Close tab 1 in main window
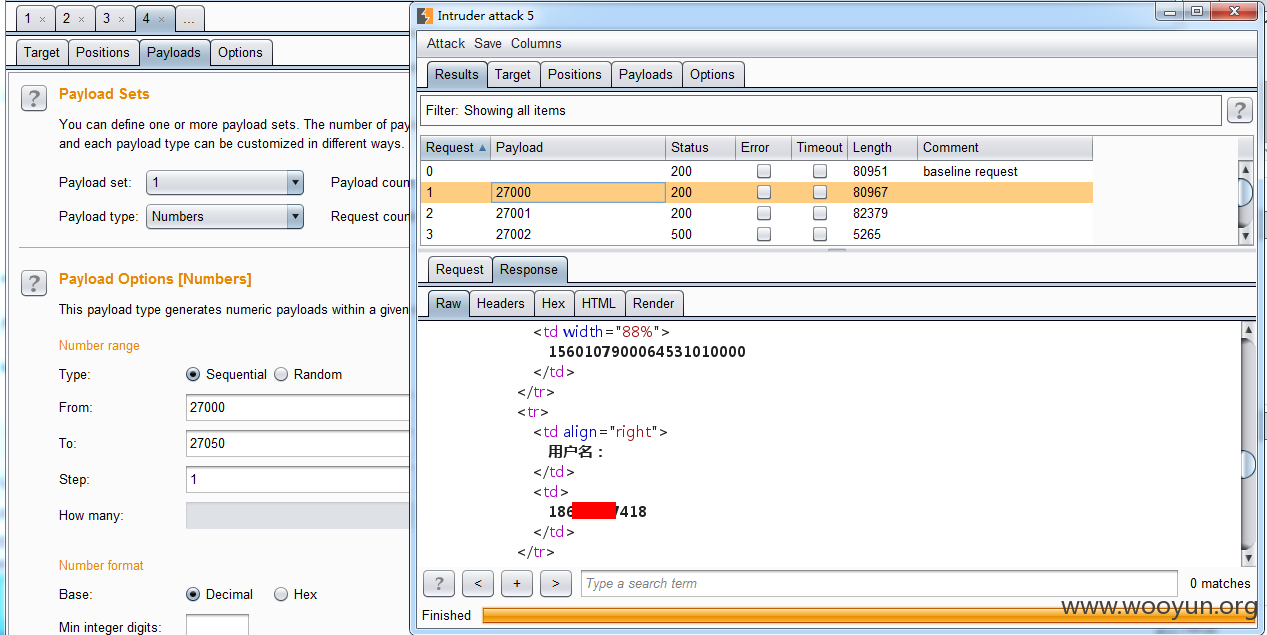 click(42, 19)
